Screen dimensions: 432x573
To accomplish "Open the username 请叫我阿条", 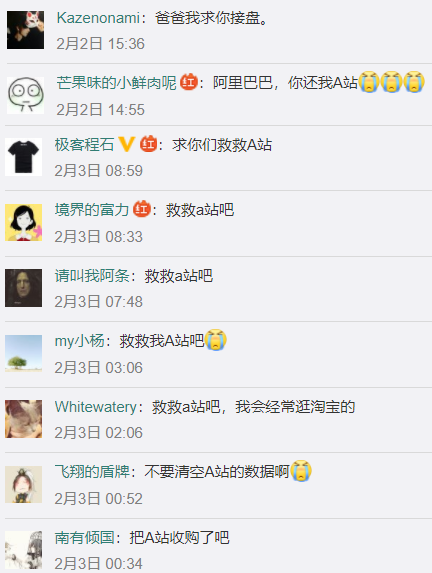I will (x=92, y=276).
